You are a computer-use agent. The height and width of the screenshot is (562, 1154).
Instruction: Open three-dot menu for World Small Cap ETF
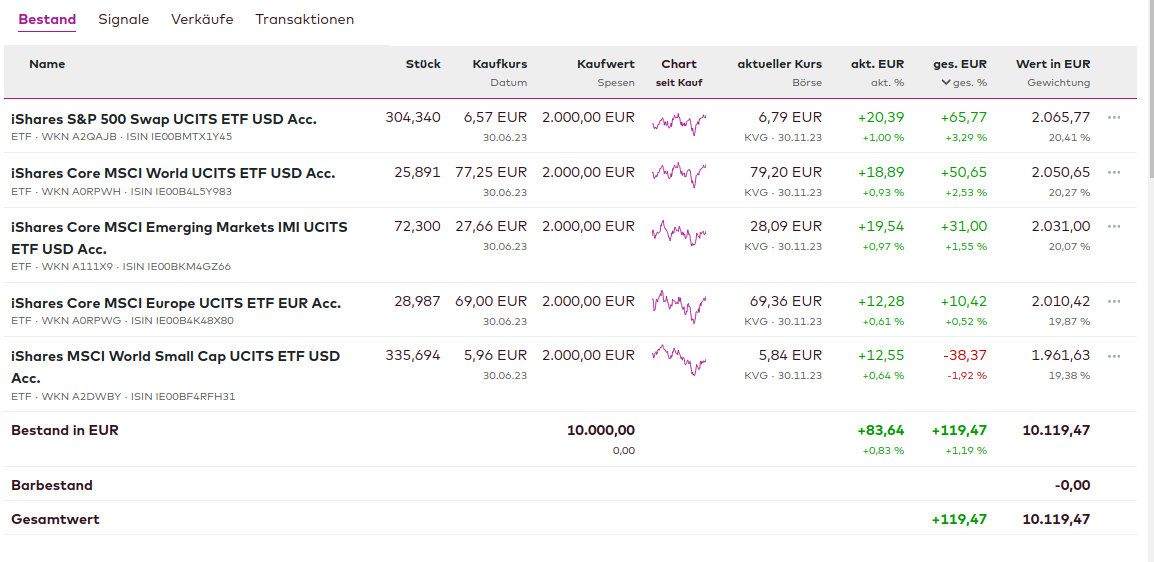coord(1114,355)
